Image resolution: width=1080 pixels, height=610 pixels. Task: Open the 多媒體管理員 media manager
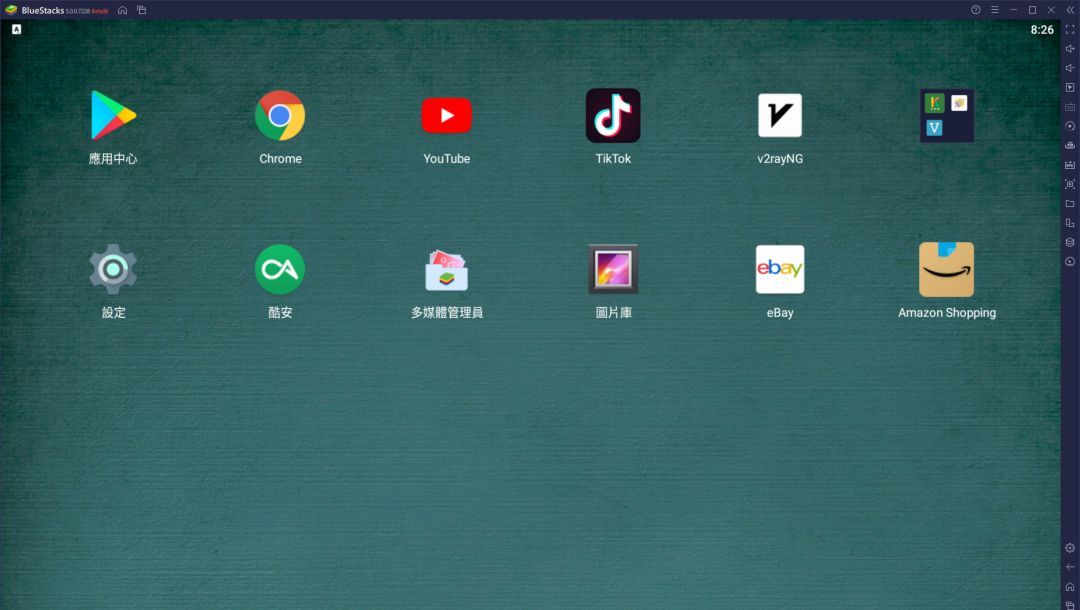pos(446,269)
